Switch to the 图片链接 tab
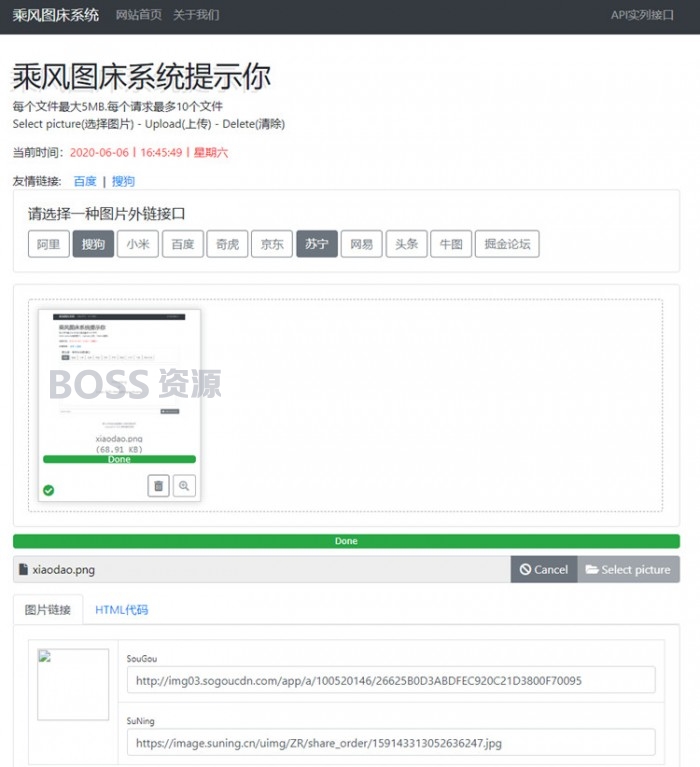The height and width of the screenshot is (767, 700). click(48, 609)
